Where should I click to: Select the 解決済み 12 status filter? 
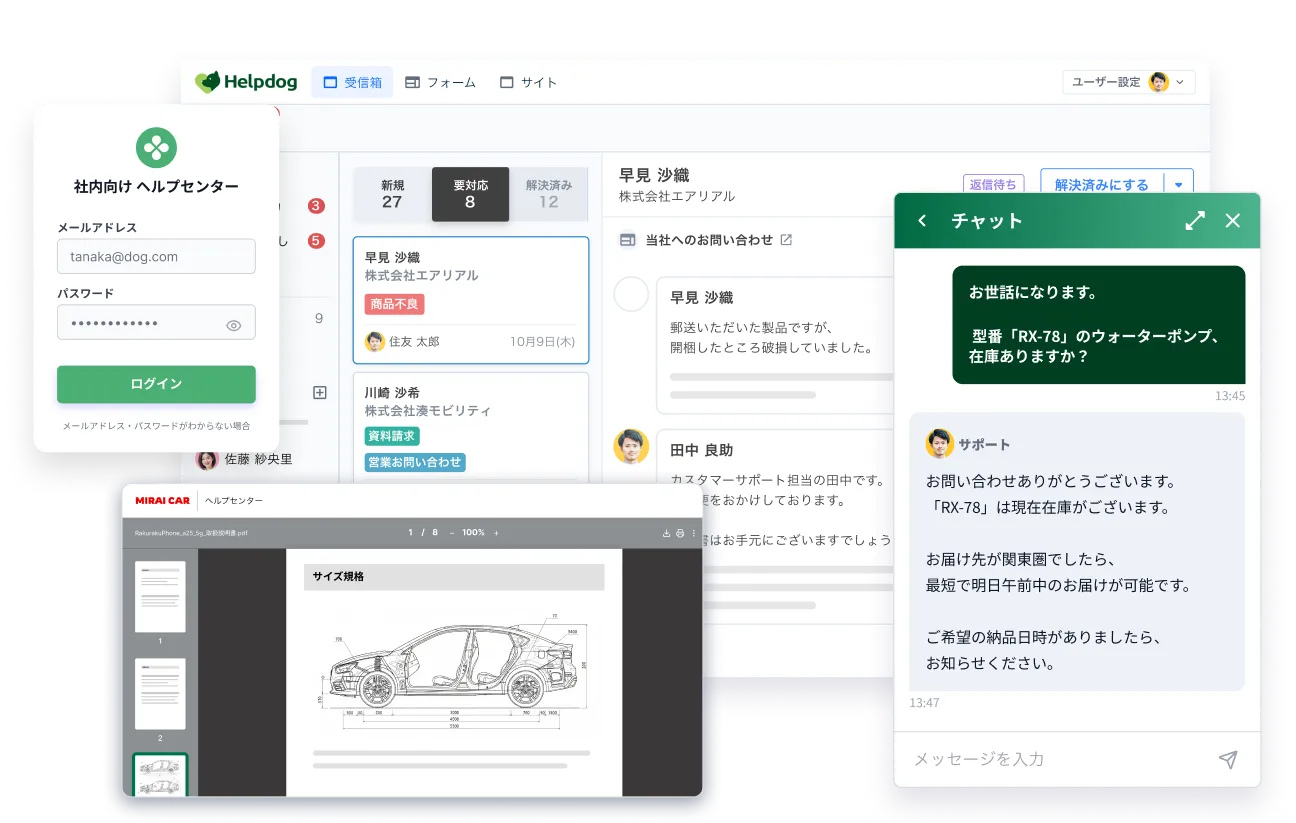[x=548, y=194]
